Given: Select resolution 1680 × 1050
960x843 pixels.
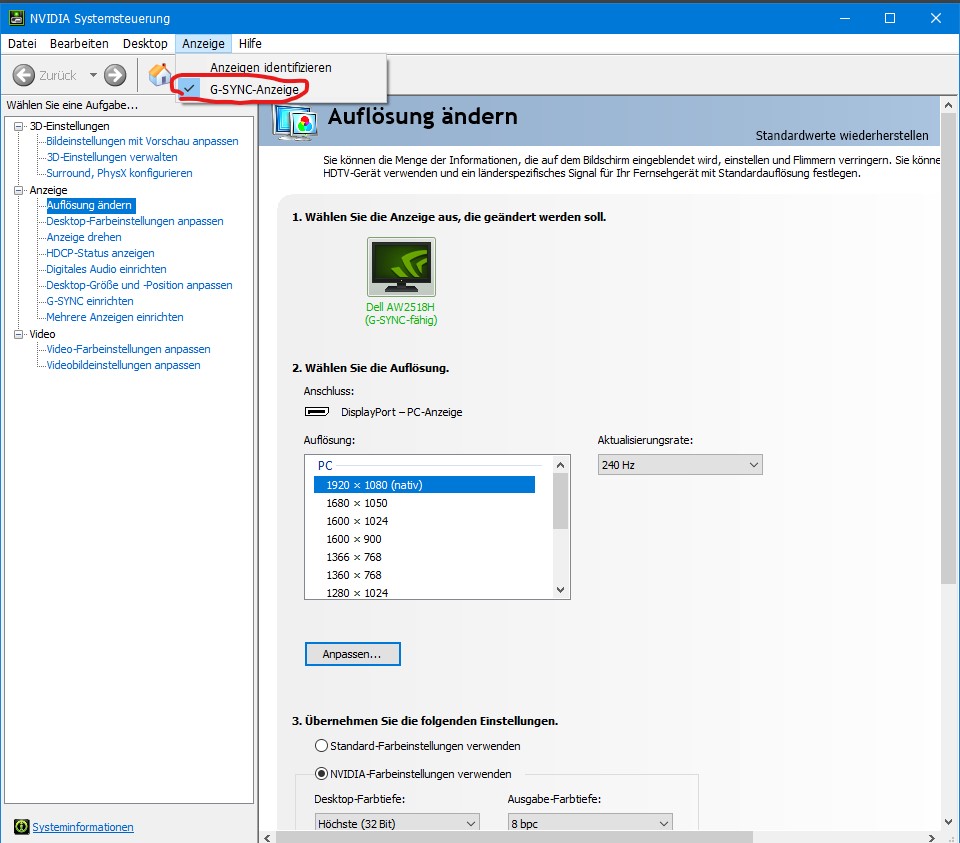Looking at the screenshot, I should [x=357, y=503].
